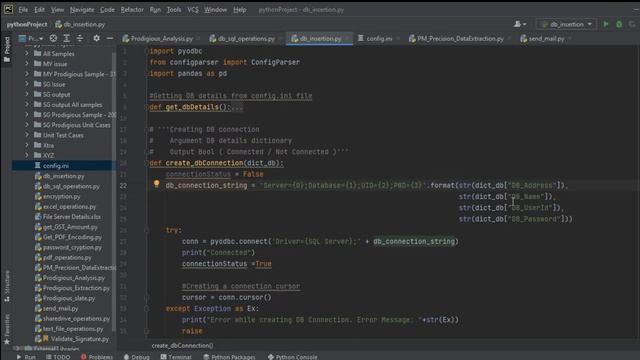Click the Expand All icon in Project panel
This screenshot has width=640, height=360.
(x=67, y=38)
